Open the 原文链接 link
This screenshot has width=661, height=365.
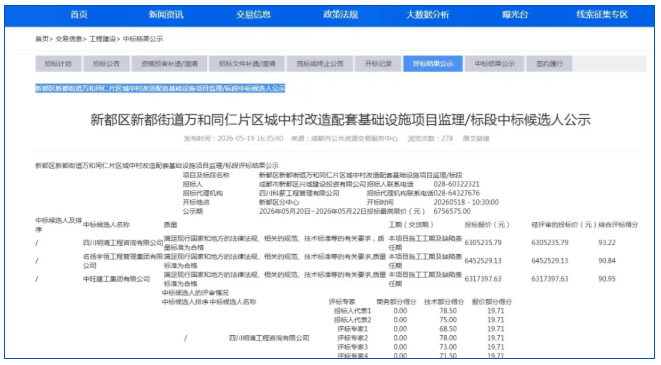(476, 138)
